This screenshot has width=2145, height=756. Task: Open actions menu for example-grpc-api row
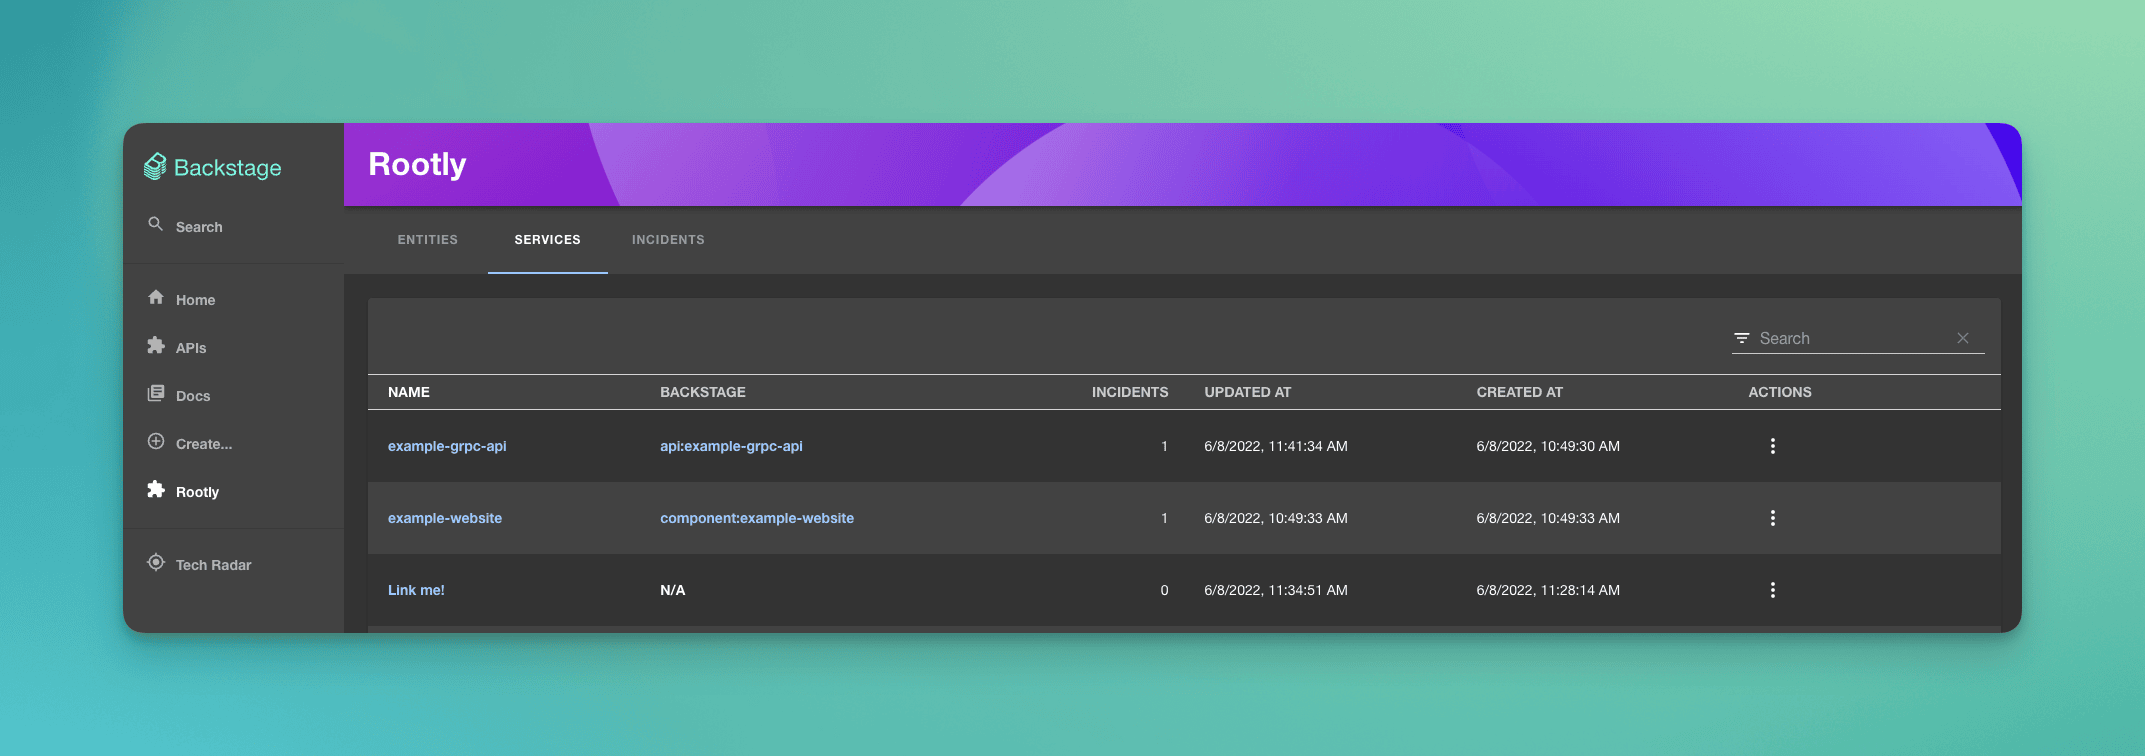point(1773,446)
